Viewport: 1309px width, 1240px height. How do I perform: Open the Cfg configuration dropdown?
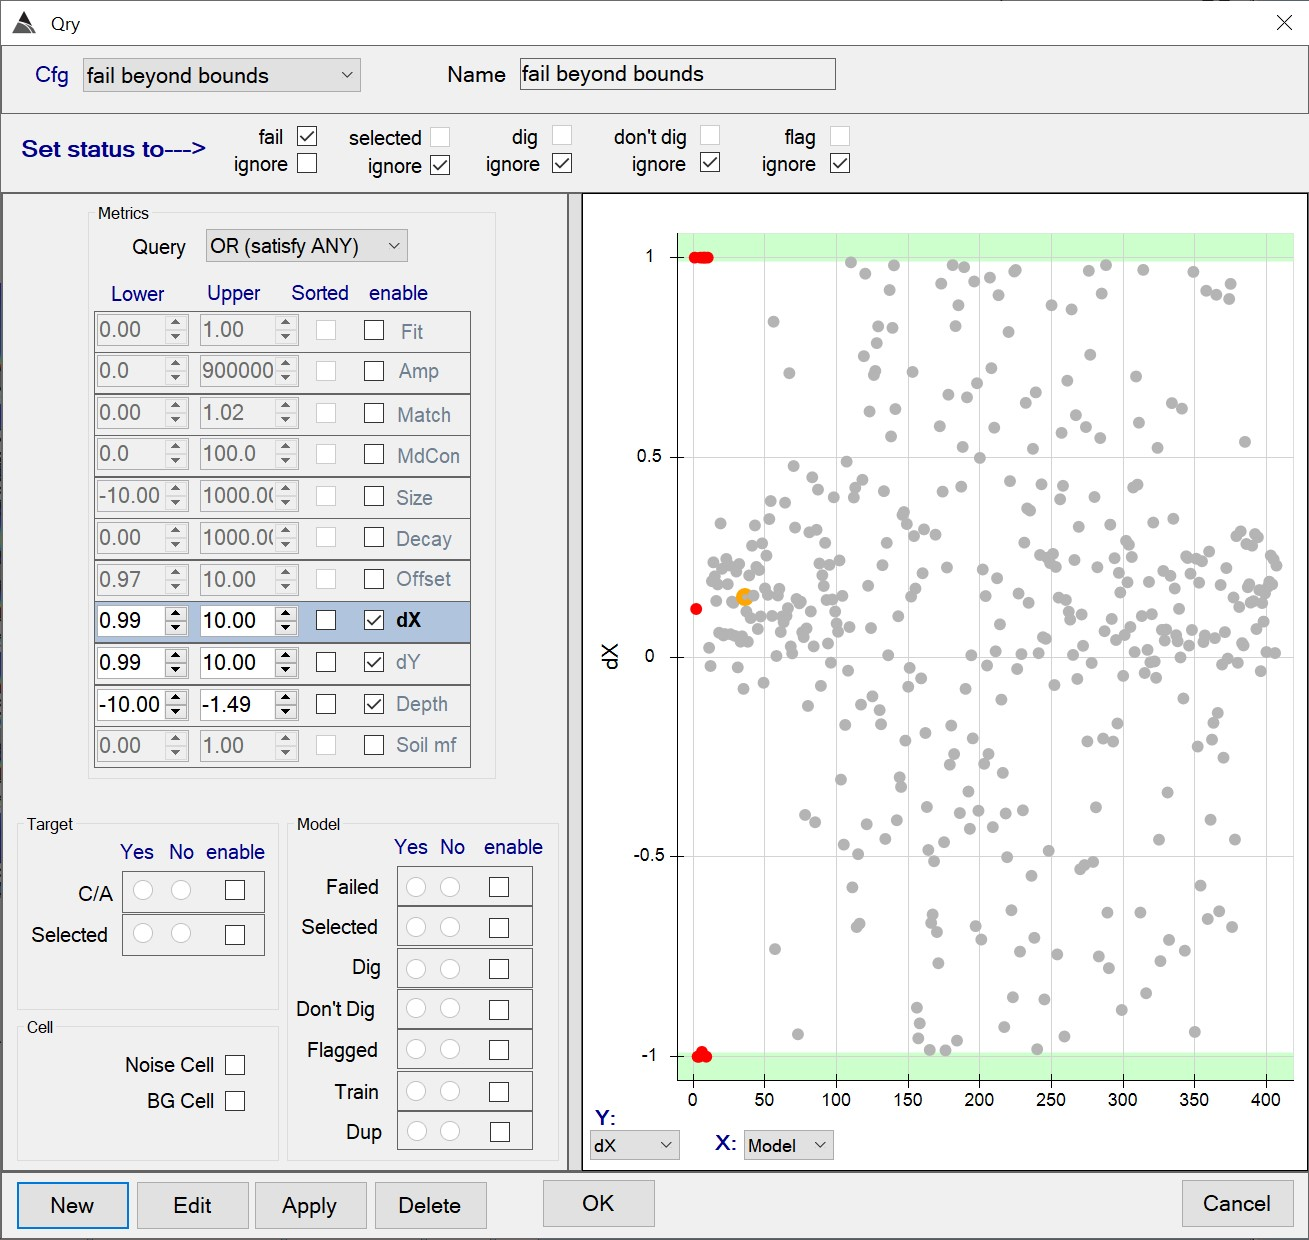[221, 75]
